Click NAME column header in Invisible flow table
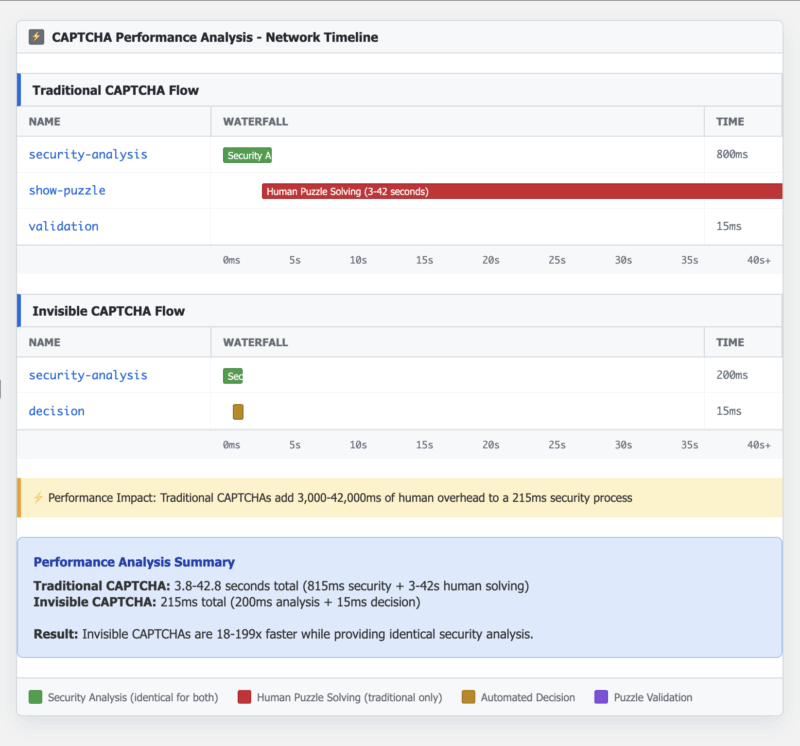 44,342
